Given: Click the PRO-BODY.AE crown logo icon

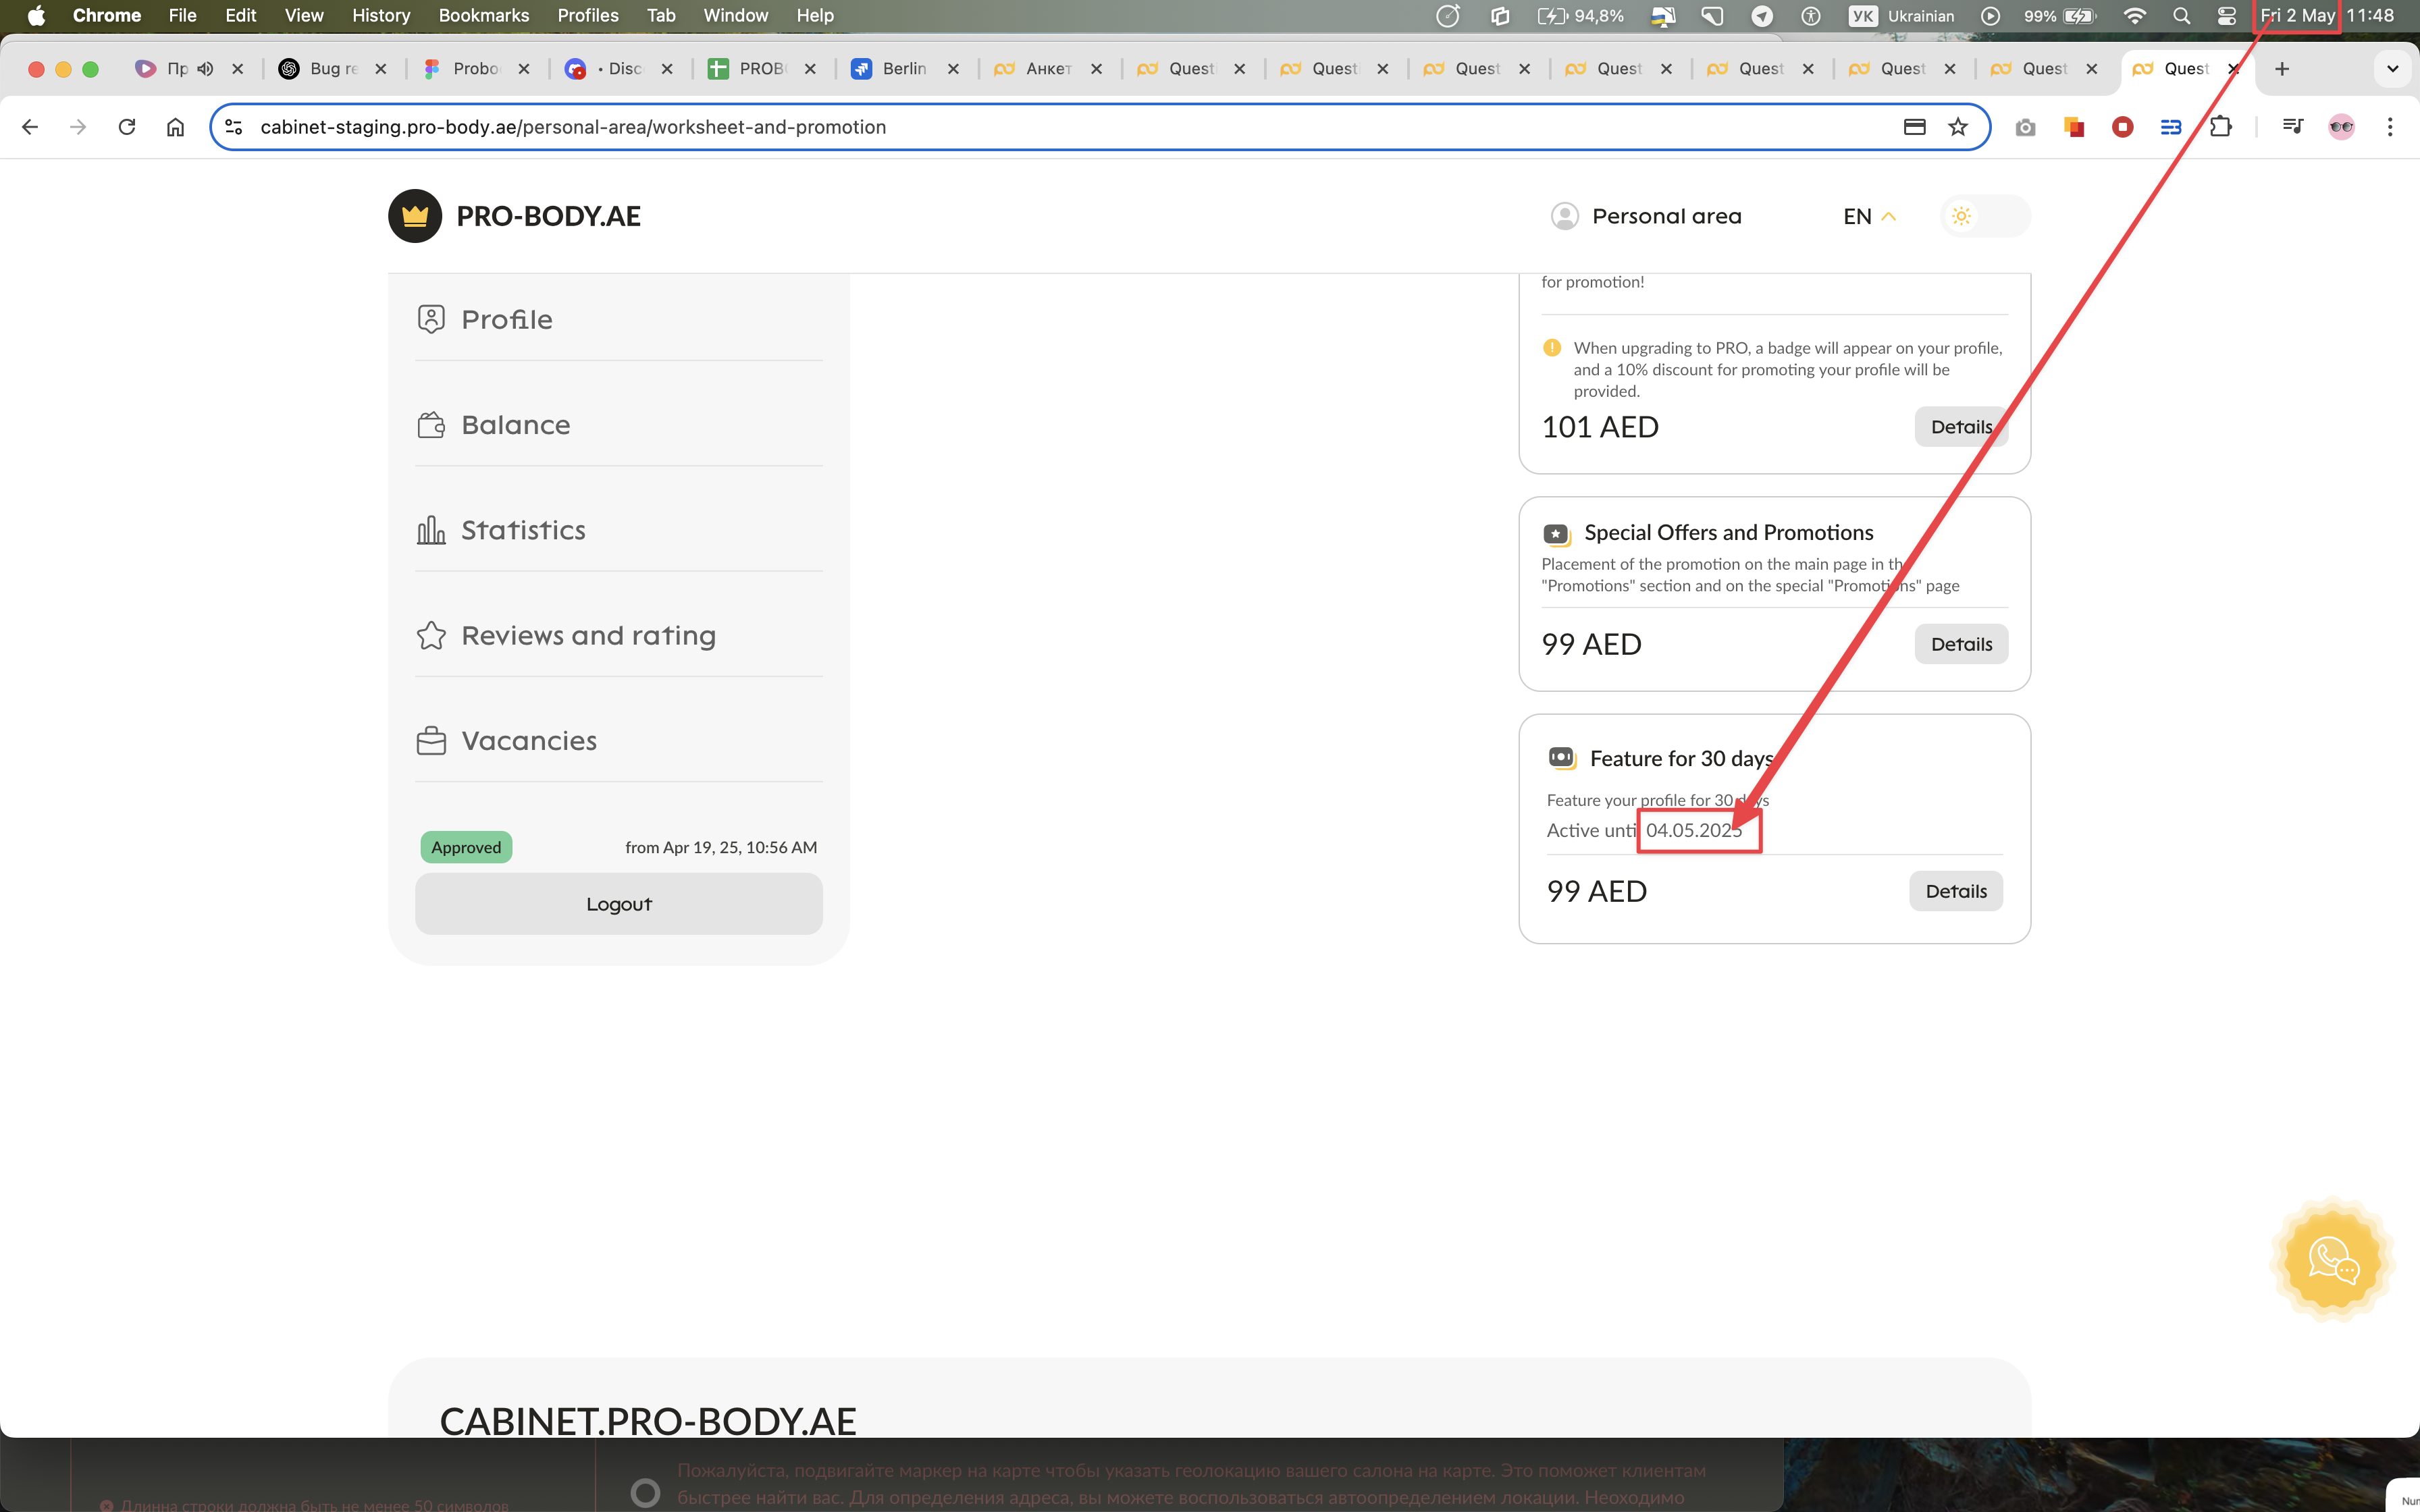Looking at the screenshot, I should (x=415, y=216).
